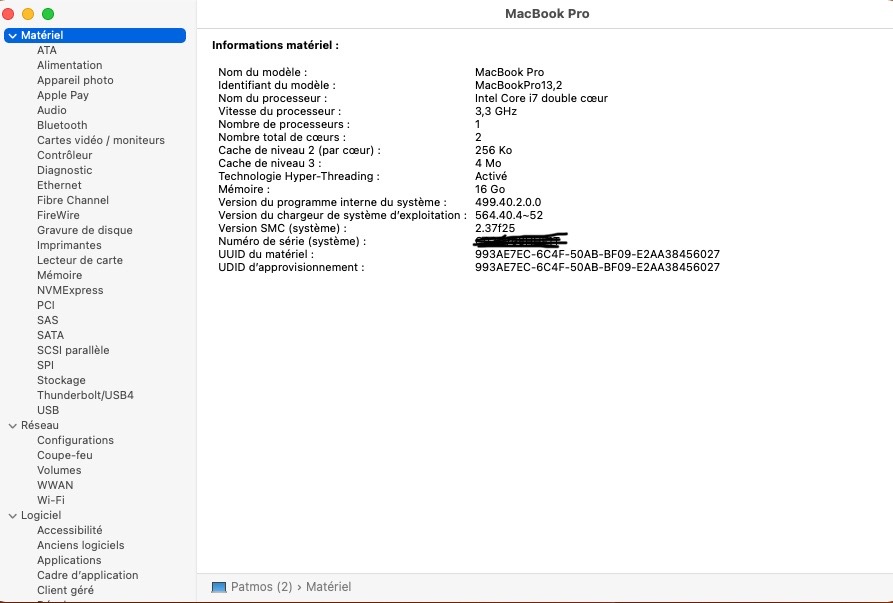893x603 pixels.
Task: Click the model identifier MacBookPro13,2
Action: [518, 85]
